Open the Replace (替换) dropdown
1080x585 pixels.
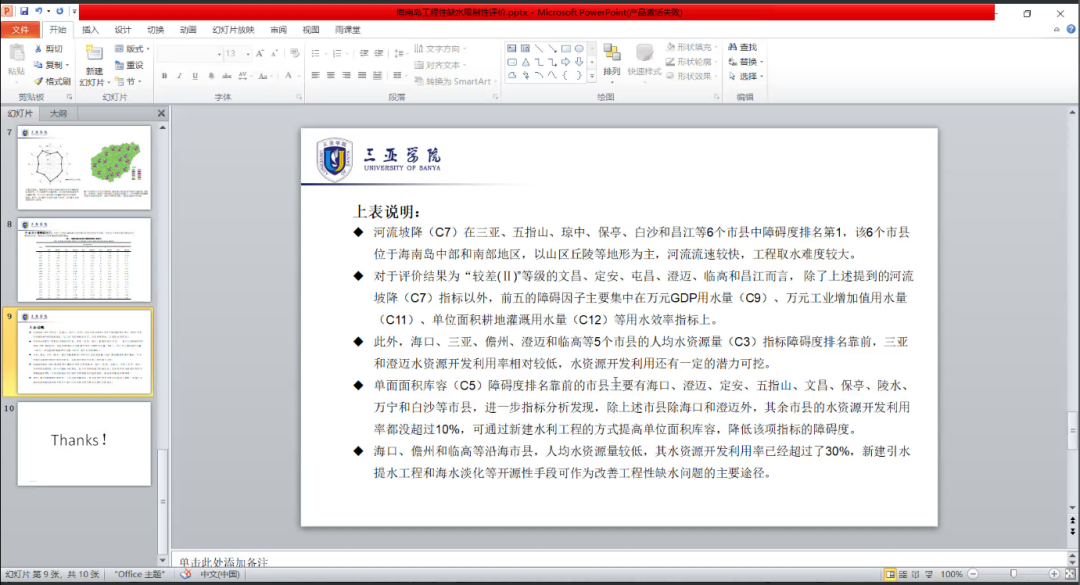pos(747,62)
